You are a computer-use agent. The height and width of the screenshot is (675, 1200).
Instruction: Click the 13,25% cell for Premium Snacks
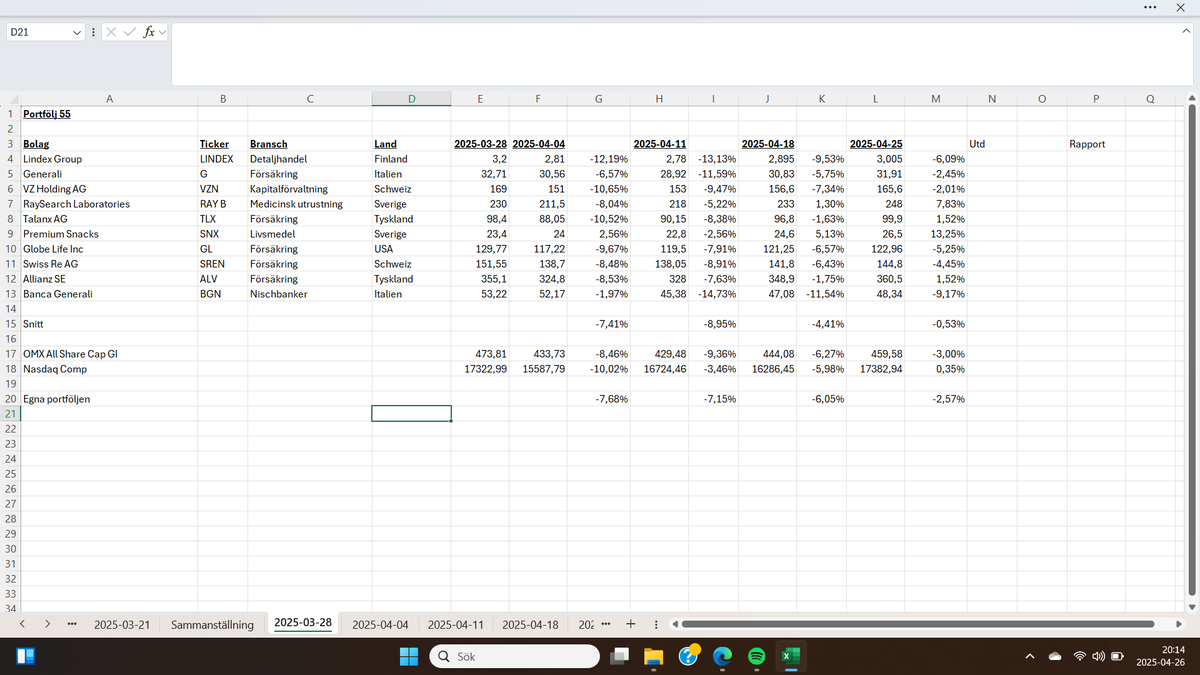tap(935, 234)
